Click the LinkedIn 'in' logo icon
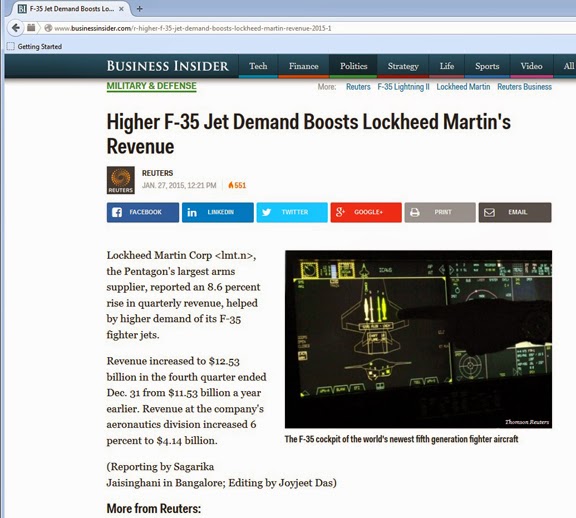576x518 pixels. coord(192,212)
